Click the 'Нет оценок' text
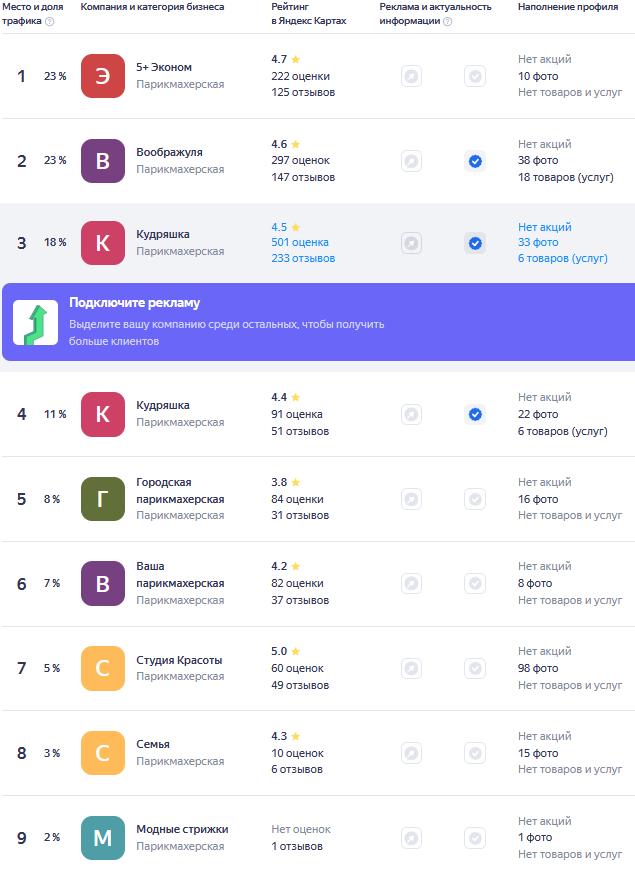This screenshot has height=870, width=635. [301, 829]
